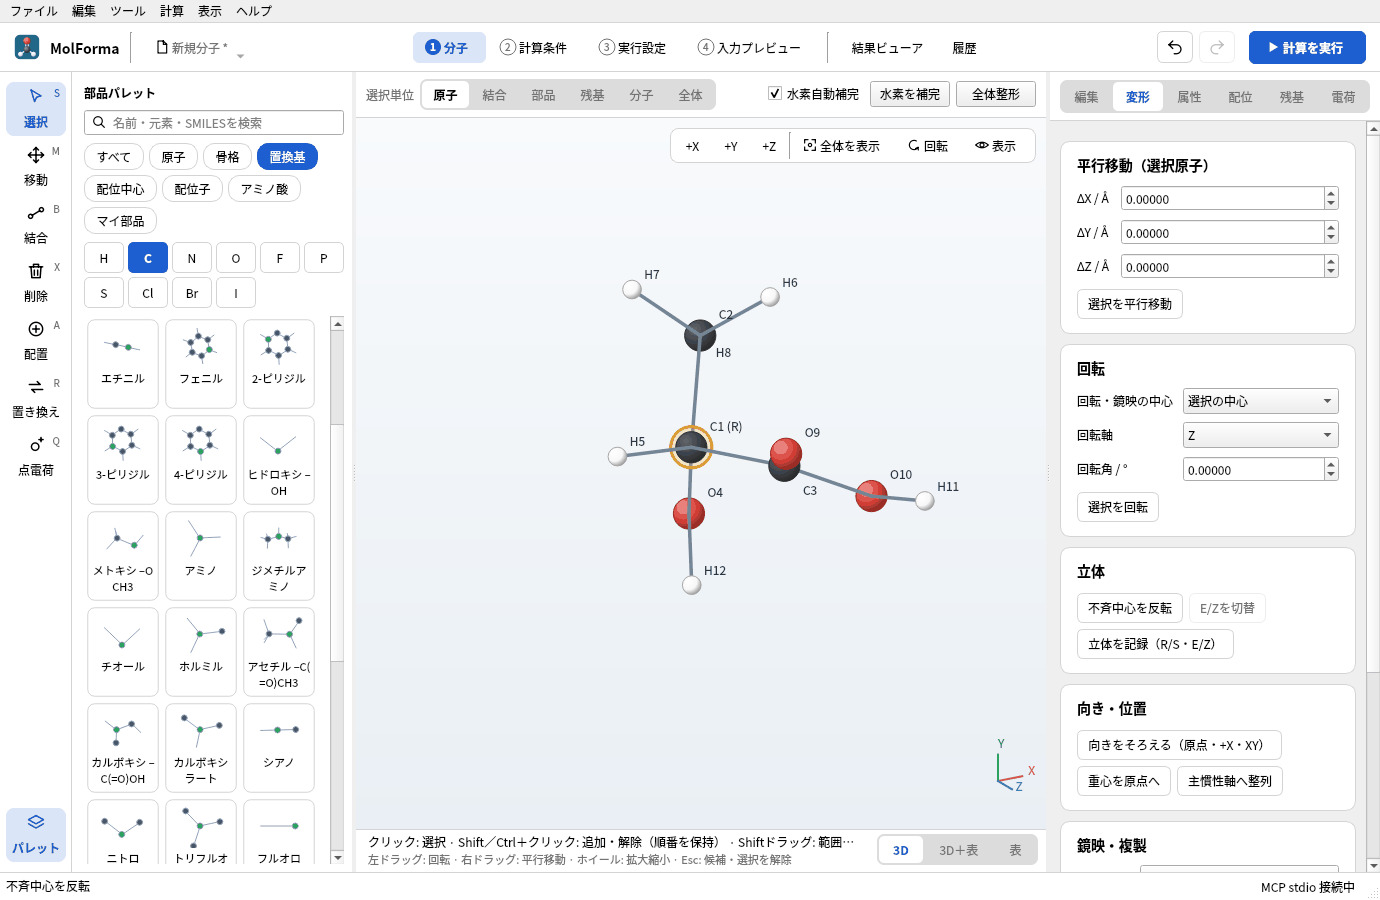Image resolution: width=1380 pixels, height=900 pixels.
Task: Click the palette search field
Action: (x=214, y=122)
